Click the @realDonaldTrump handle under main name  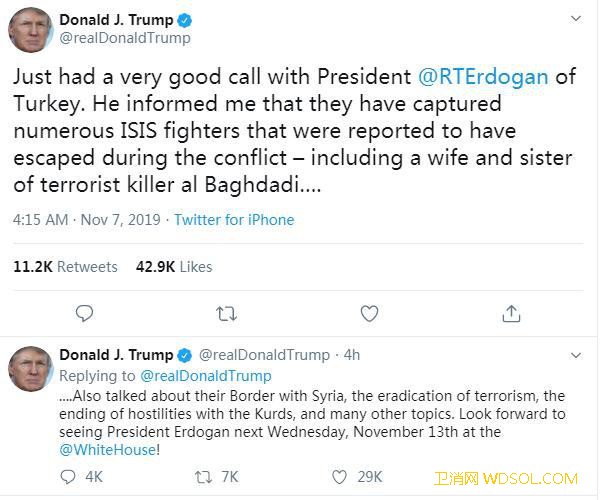[125, 38]
